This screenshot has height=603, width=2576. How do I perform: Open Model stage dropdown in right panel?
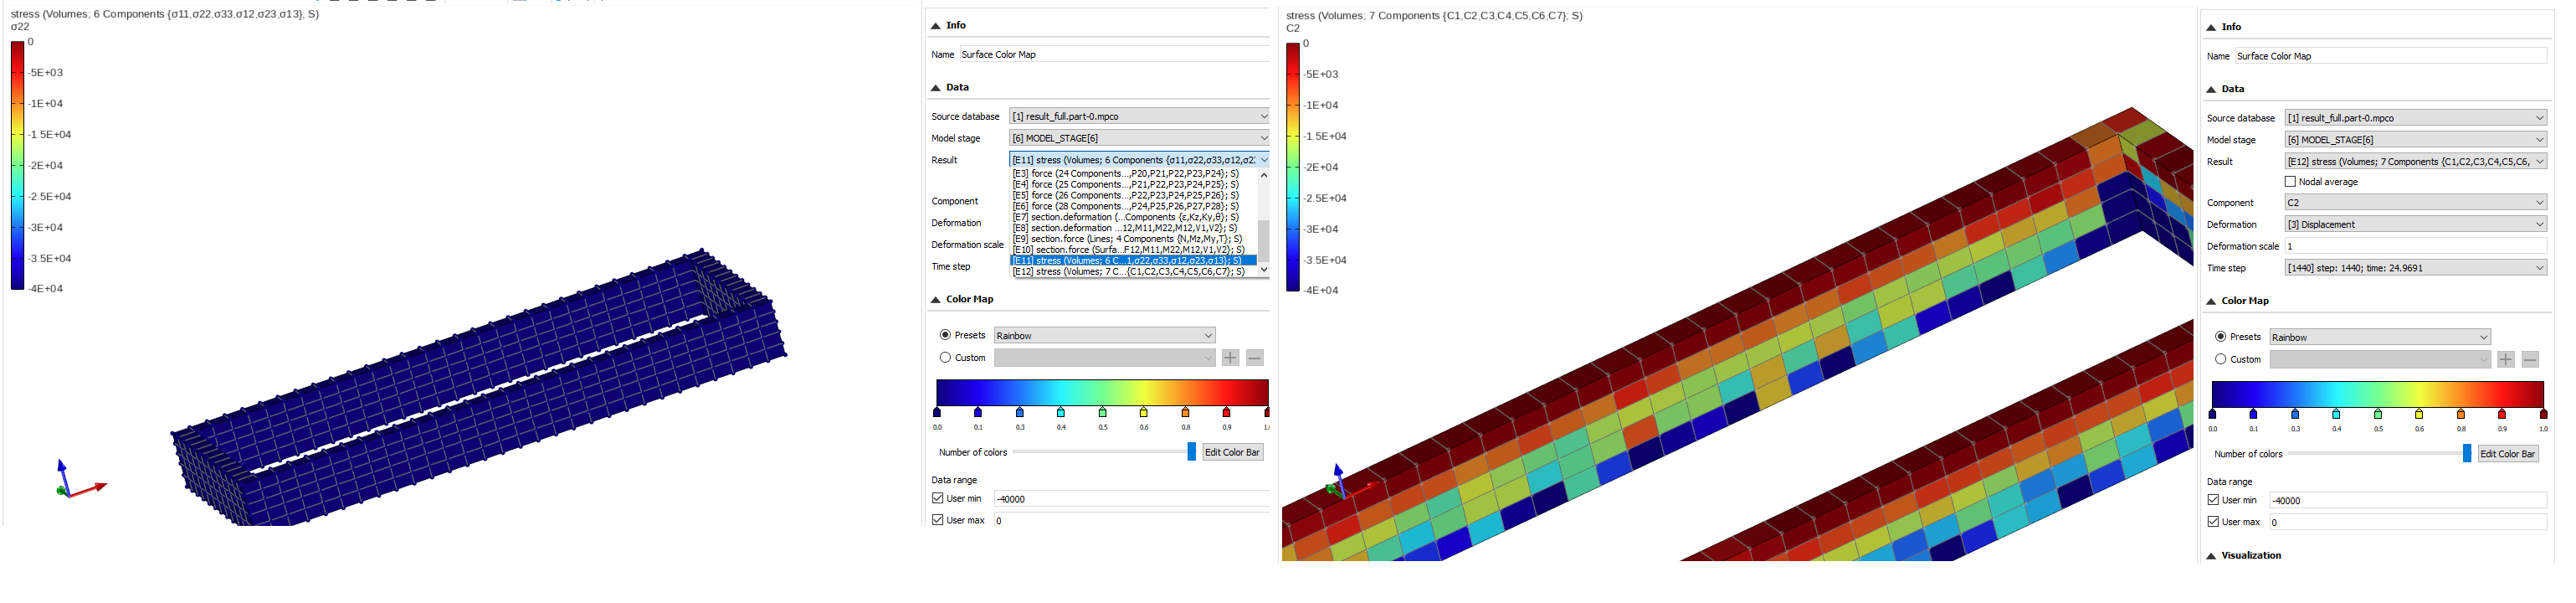pyautogui.click(x=2416, y=140)
